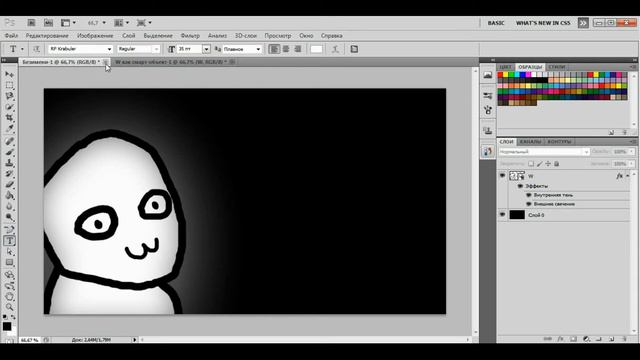Align text left in options bar
This screenshot has height=360, width=640.
tap(274, 49)
